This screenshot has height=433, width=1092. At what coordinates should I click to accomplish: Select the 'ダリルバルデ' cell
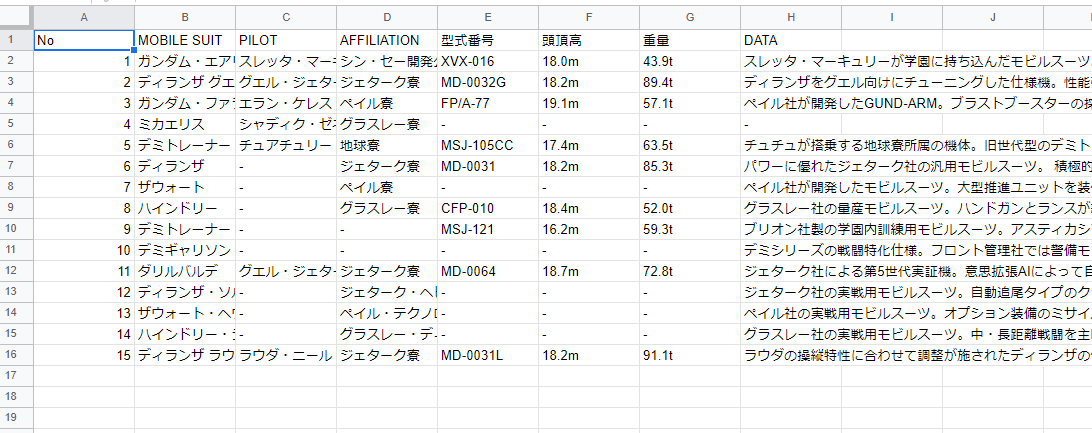(x=185, y=271)
